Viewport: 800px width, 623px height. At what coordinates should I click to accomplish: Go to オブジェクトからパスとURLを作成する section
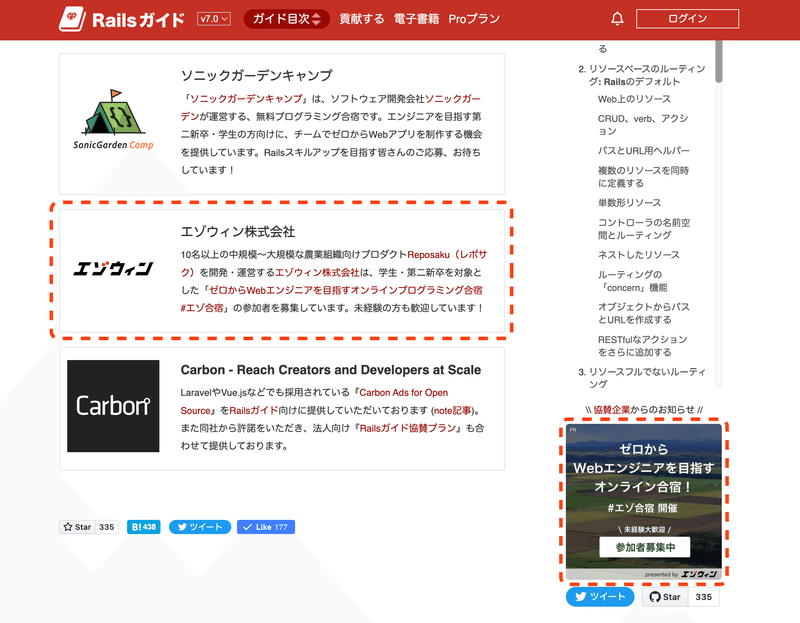pos(644,313)
